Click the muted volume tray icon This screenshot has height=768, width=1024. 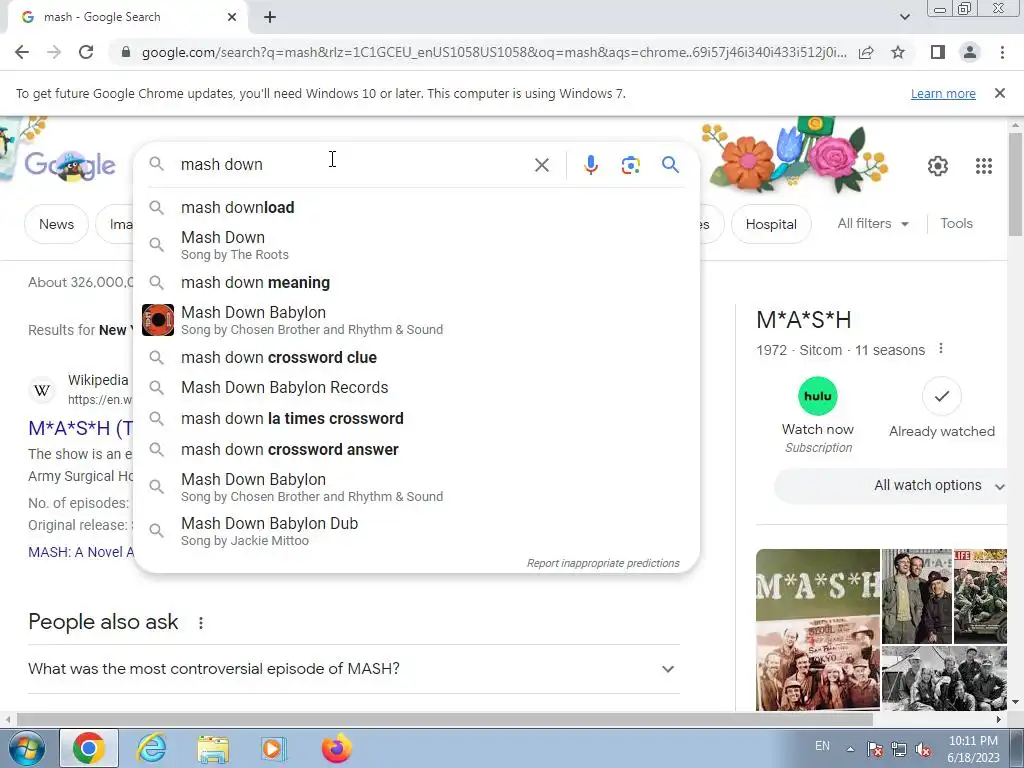coord(923,749)
